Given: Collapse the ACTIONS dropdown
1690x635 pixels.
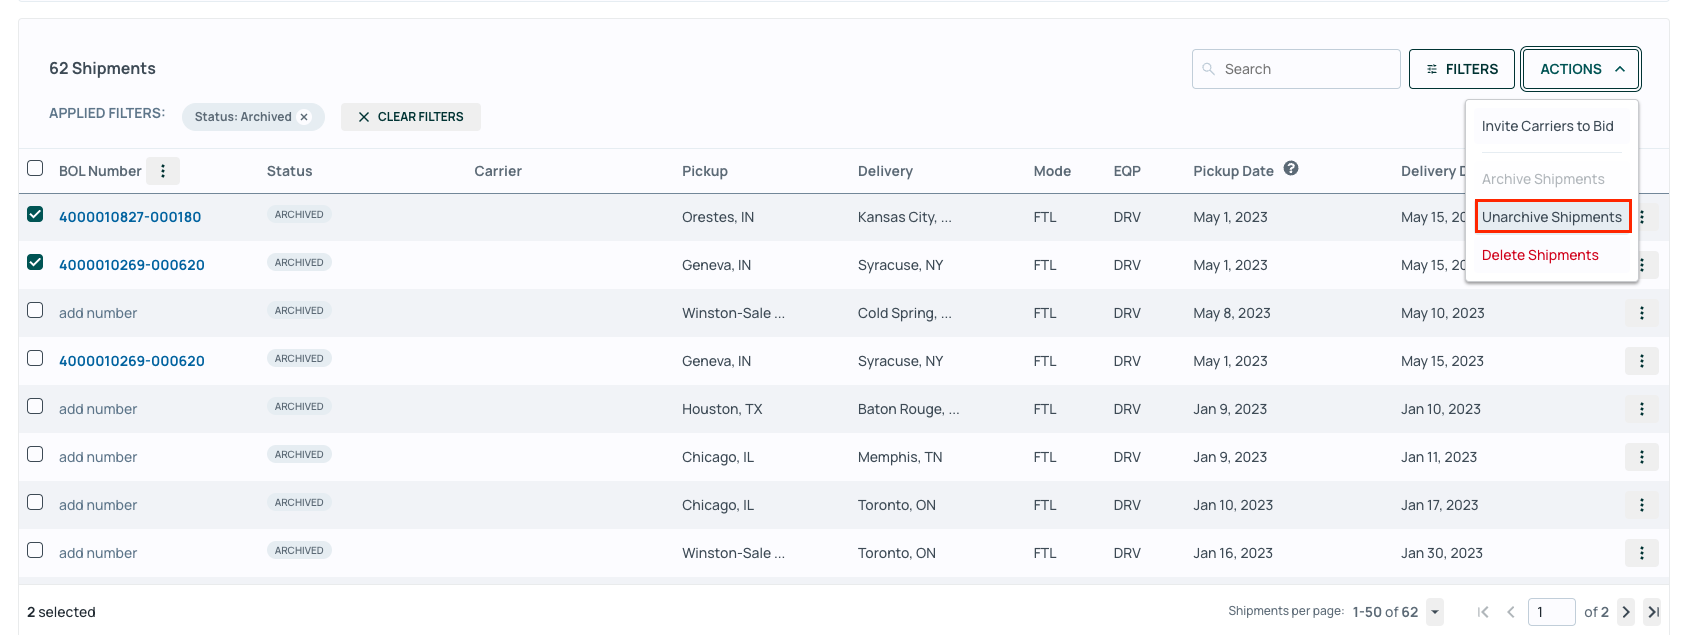Looking at the screenshot, I should tap(1580, 69).
